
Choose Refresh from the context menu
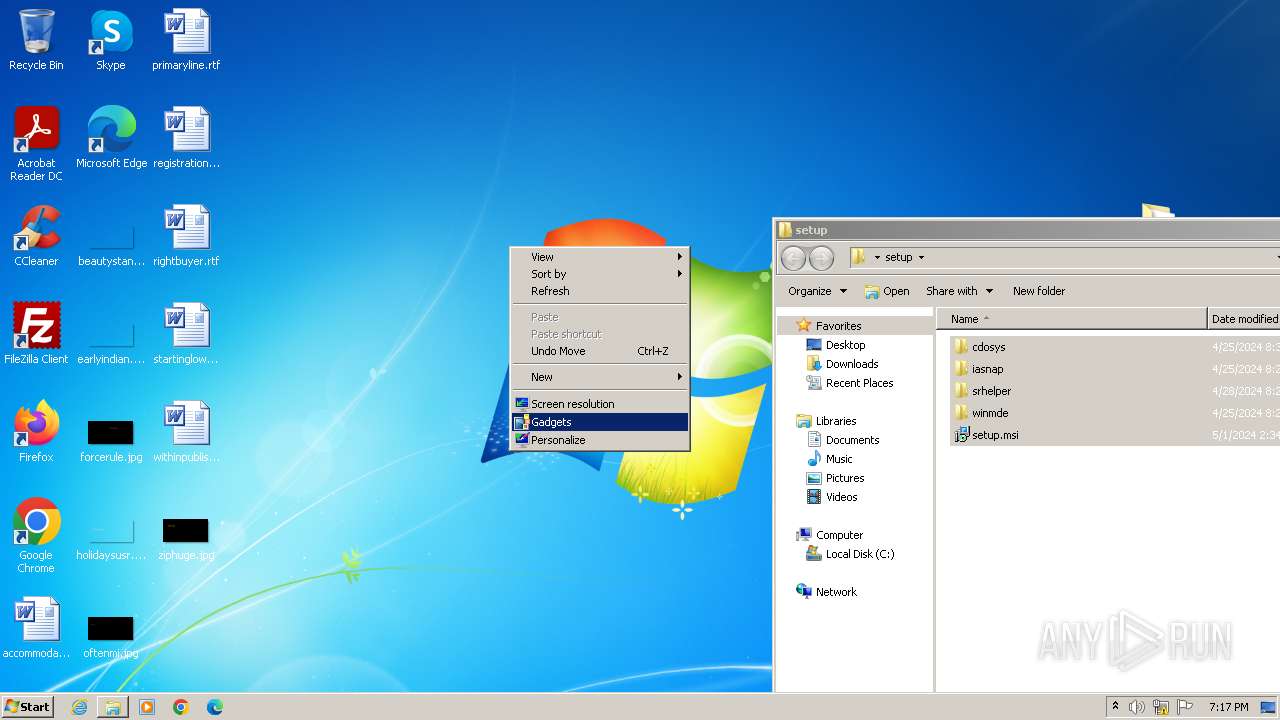click(x=600, y=291)
